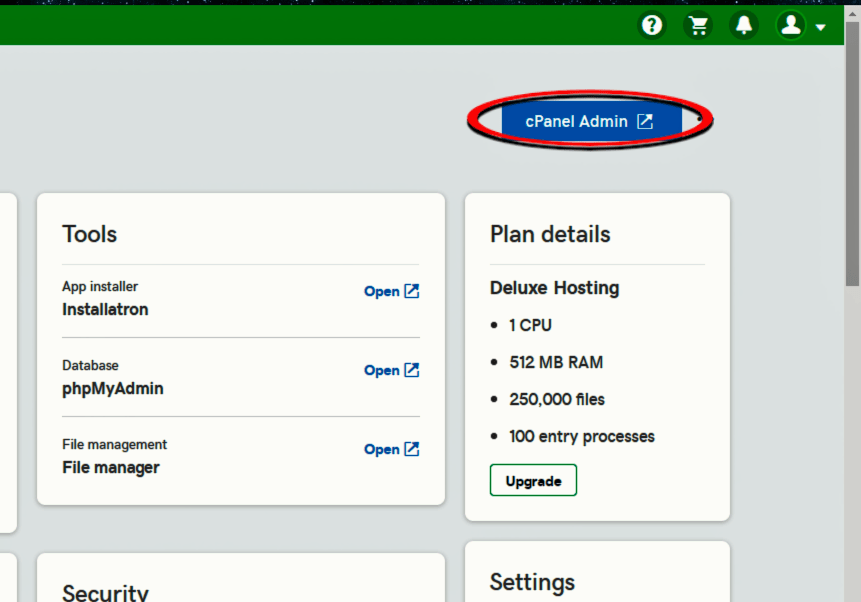Image resolution: width=861 pixels, height=602 pixels.
Task: Open the help question mark icon
Action: [652, 25]
